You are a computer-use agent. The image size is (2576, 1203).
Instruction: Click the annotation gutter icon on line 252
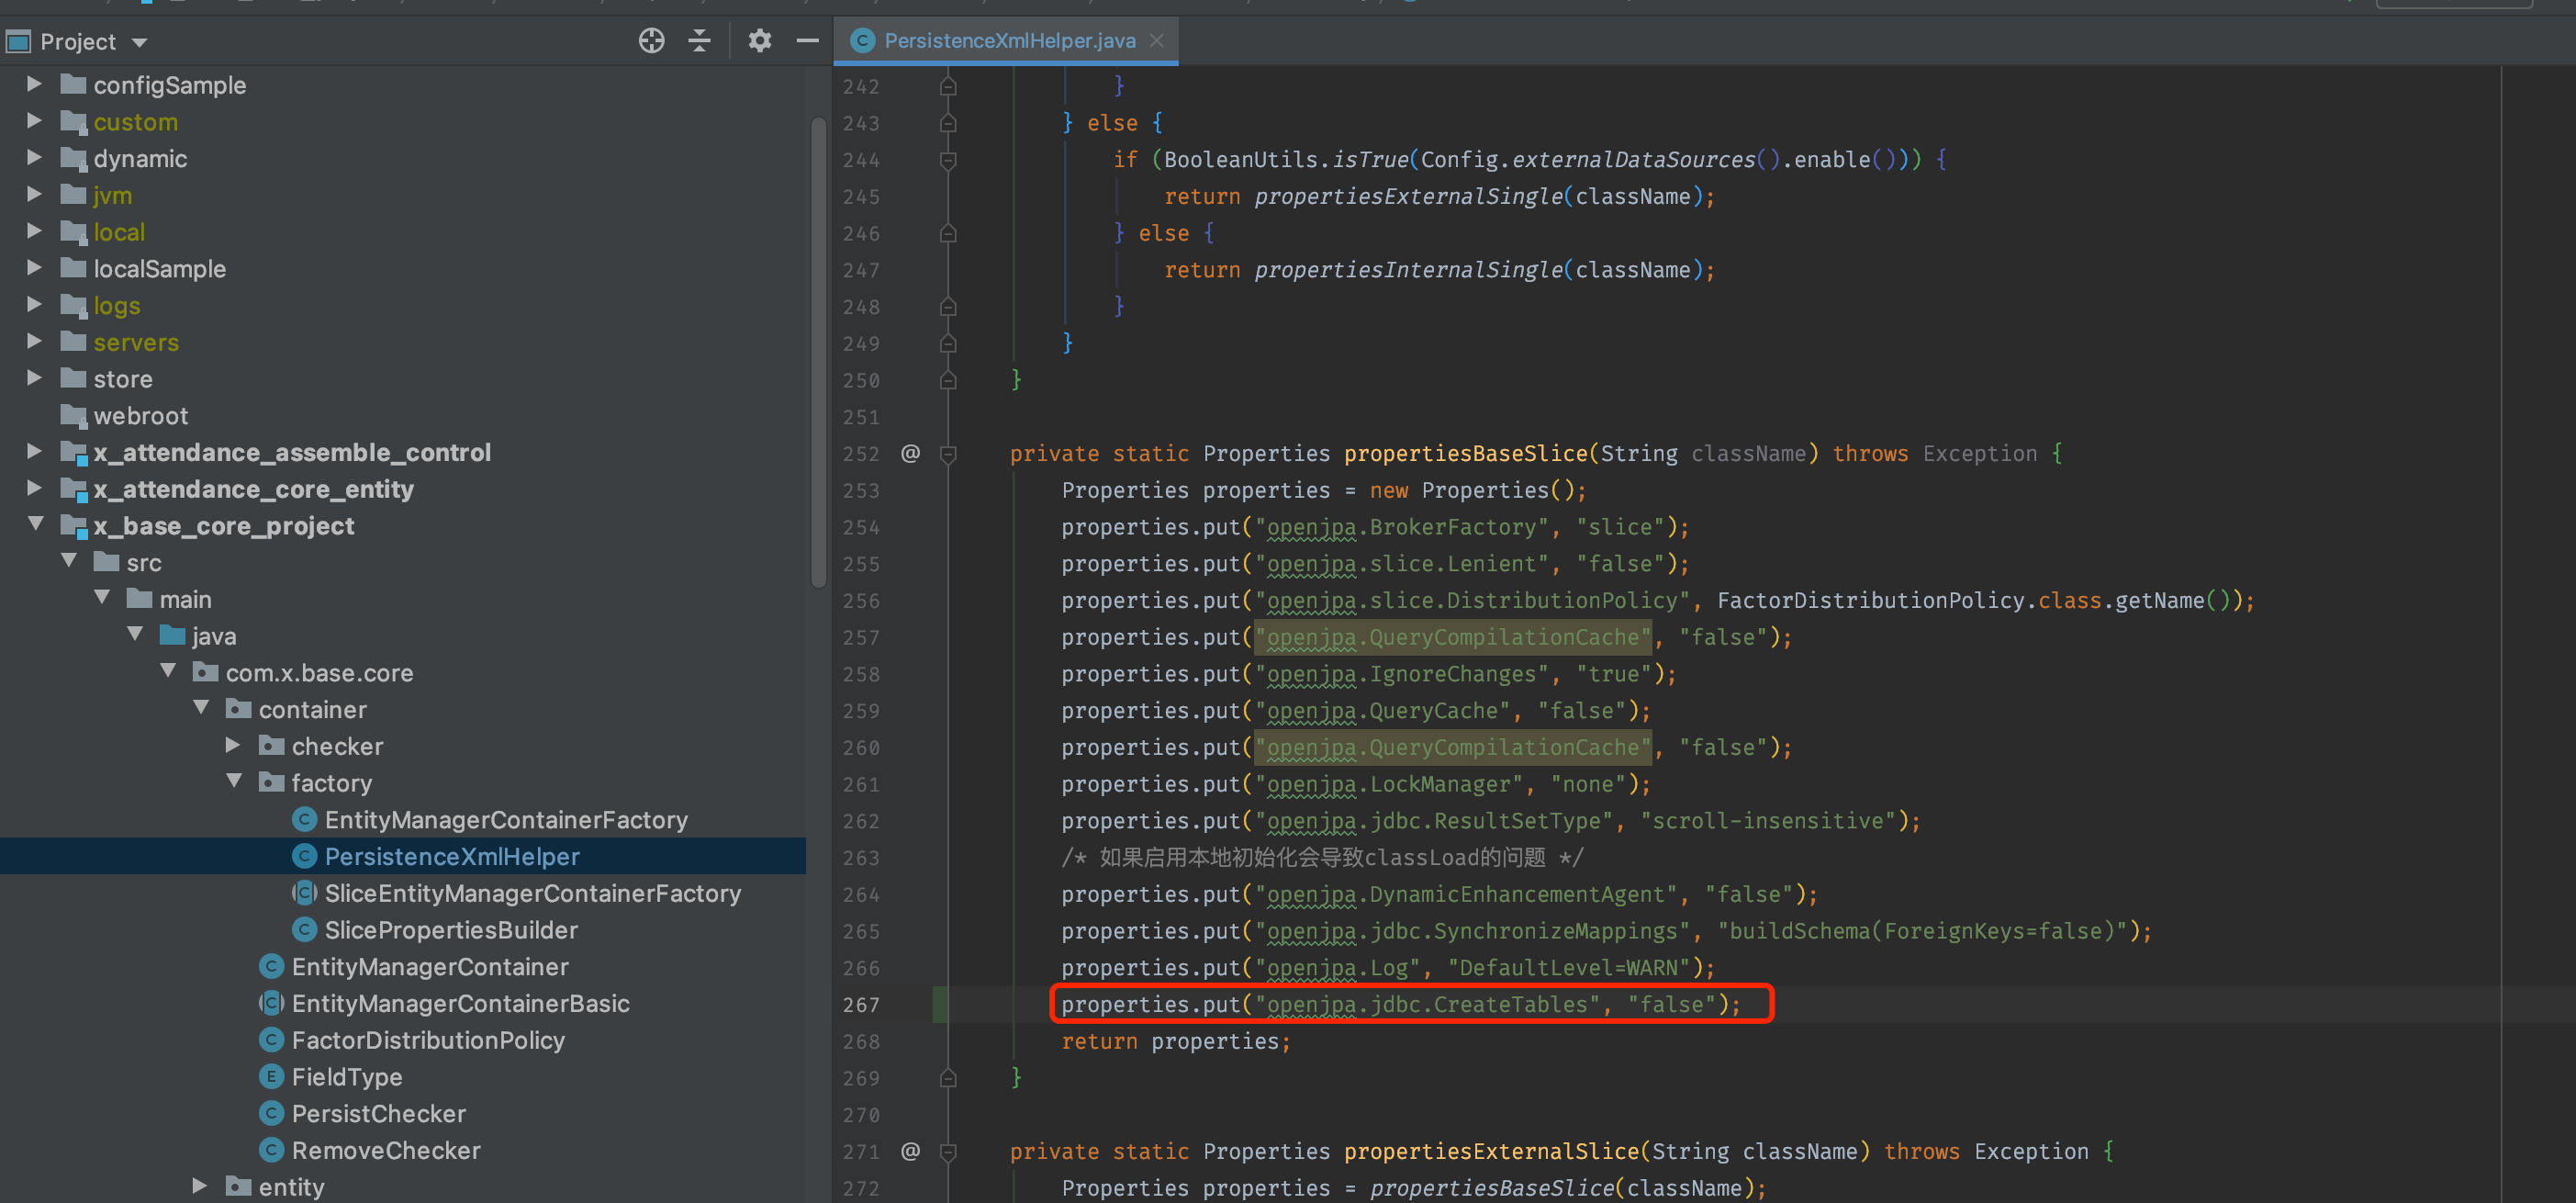pos(910,453)
